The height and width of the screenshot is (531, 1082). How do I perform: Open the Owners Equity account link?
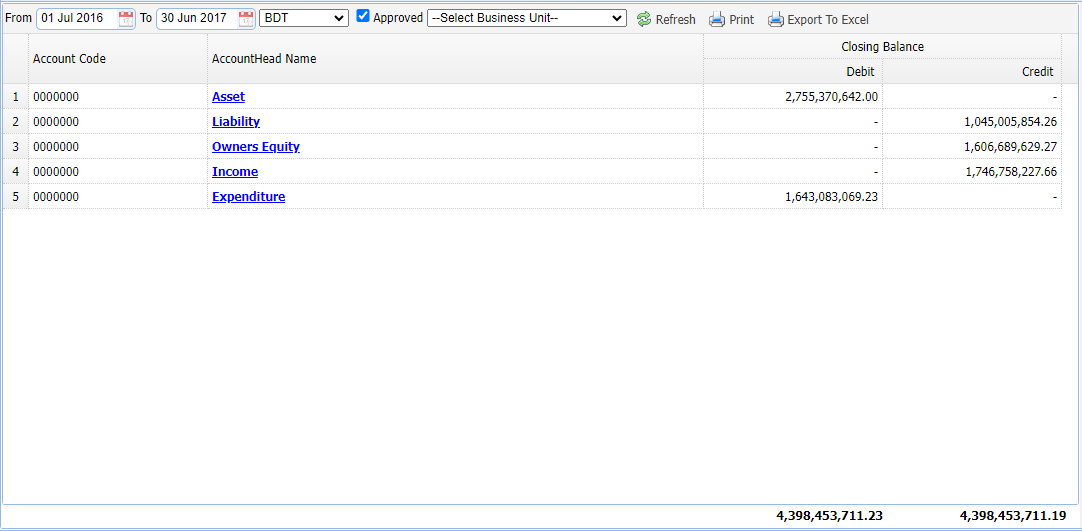pos(256,146)
